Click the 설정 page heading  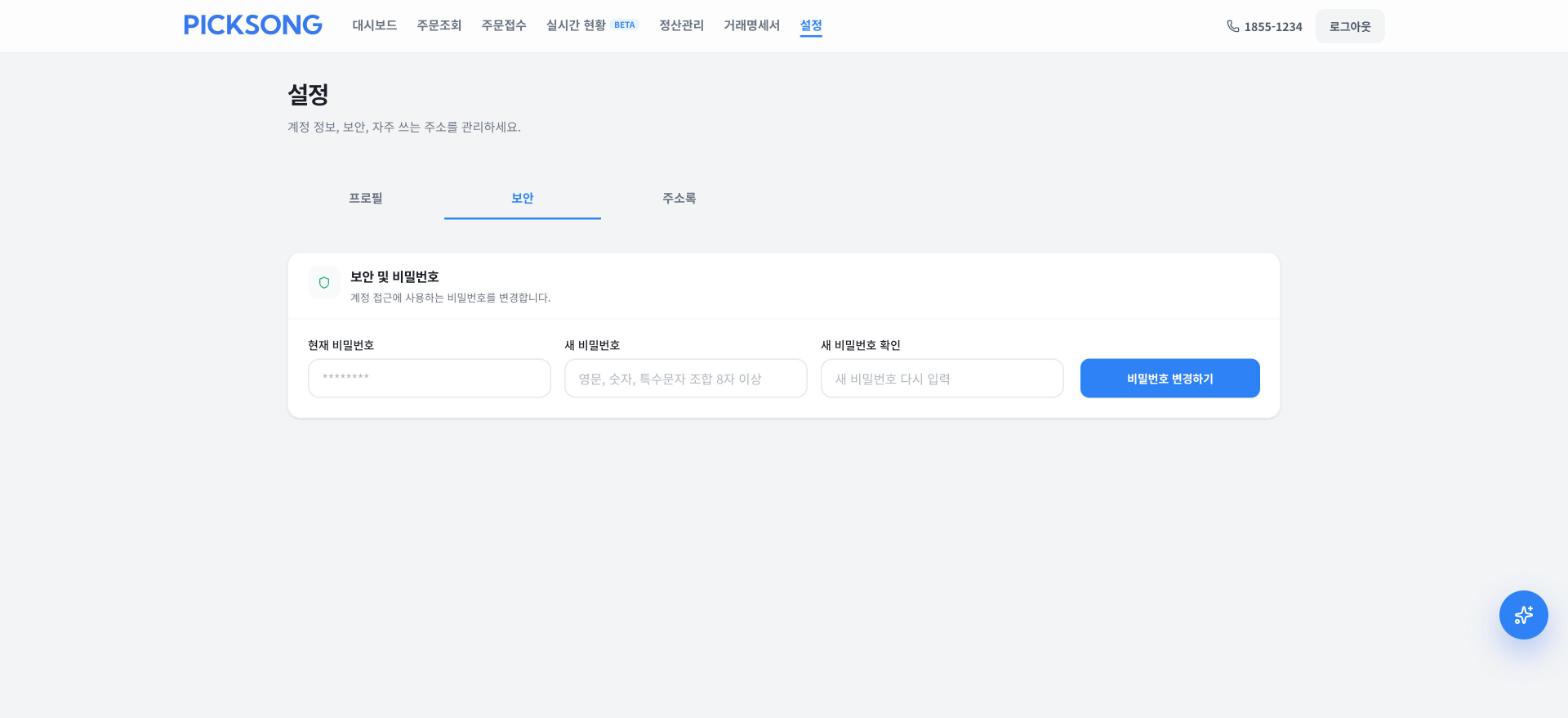pos(308,95)
